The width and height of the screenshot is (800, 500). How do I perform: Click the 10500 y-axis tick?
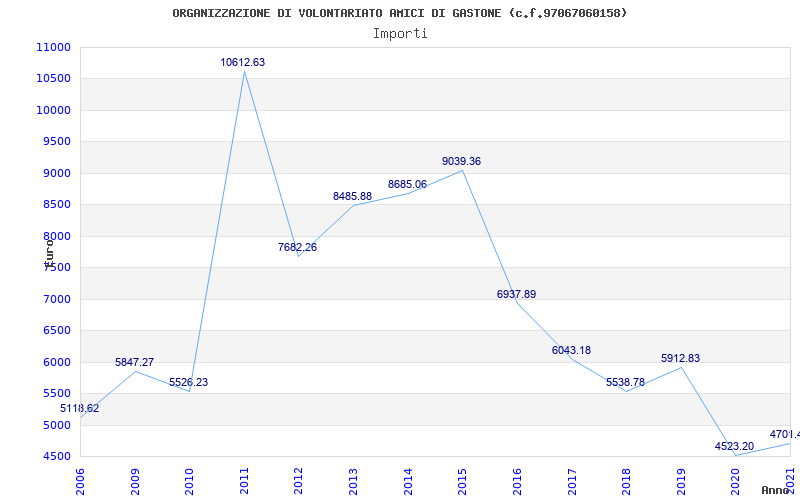click(53, 79)
